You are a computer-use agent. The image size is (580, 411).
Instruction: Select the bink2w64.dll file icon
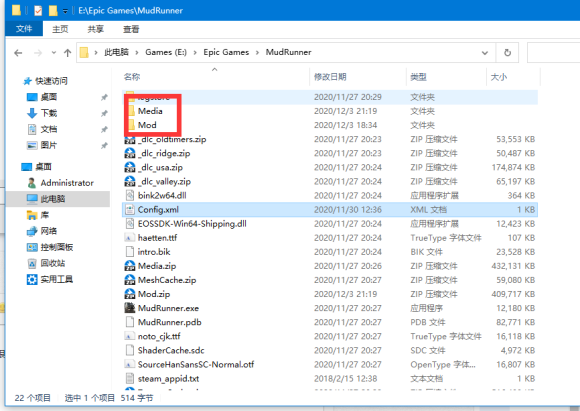130,195
